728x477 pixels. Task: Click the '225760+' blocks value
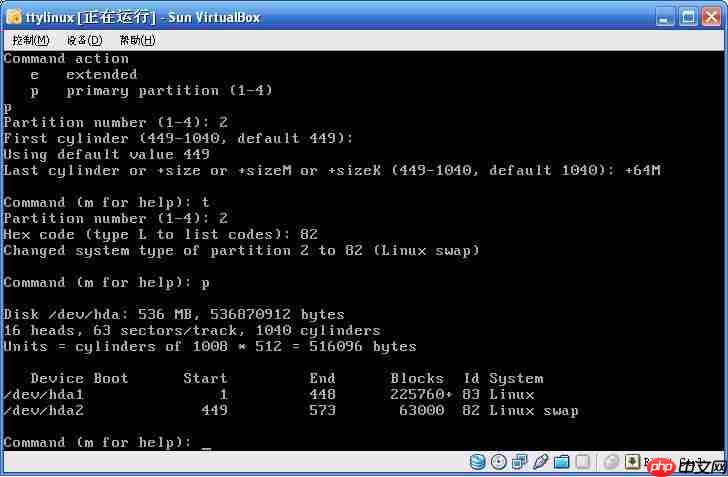tap(421, 394)
